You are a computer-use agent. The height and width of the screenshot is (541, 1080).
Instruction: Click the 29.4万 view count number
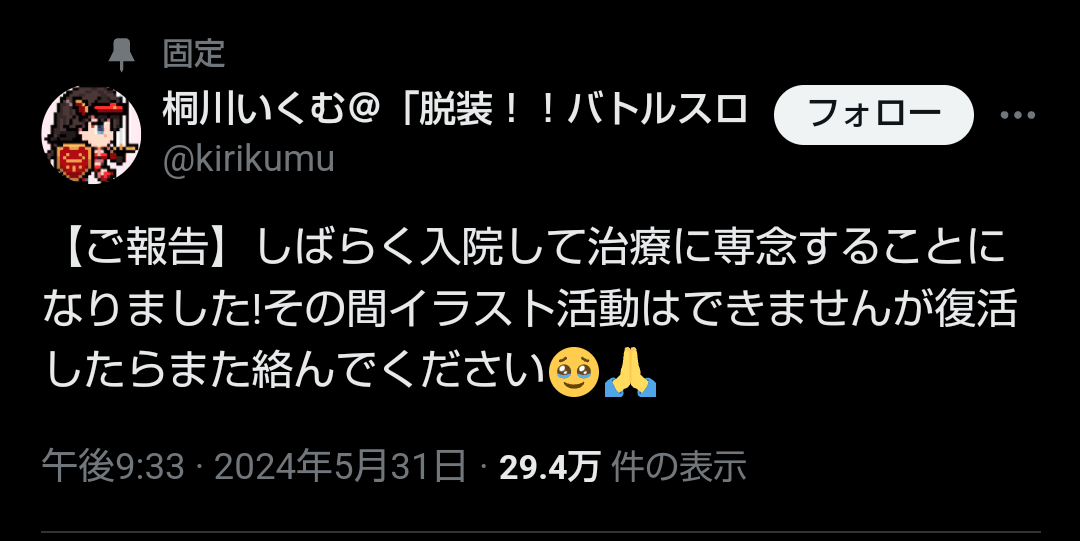550,467
